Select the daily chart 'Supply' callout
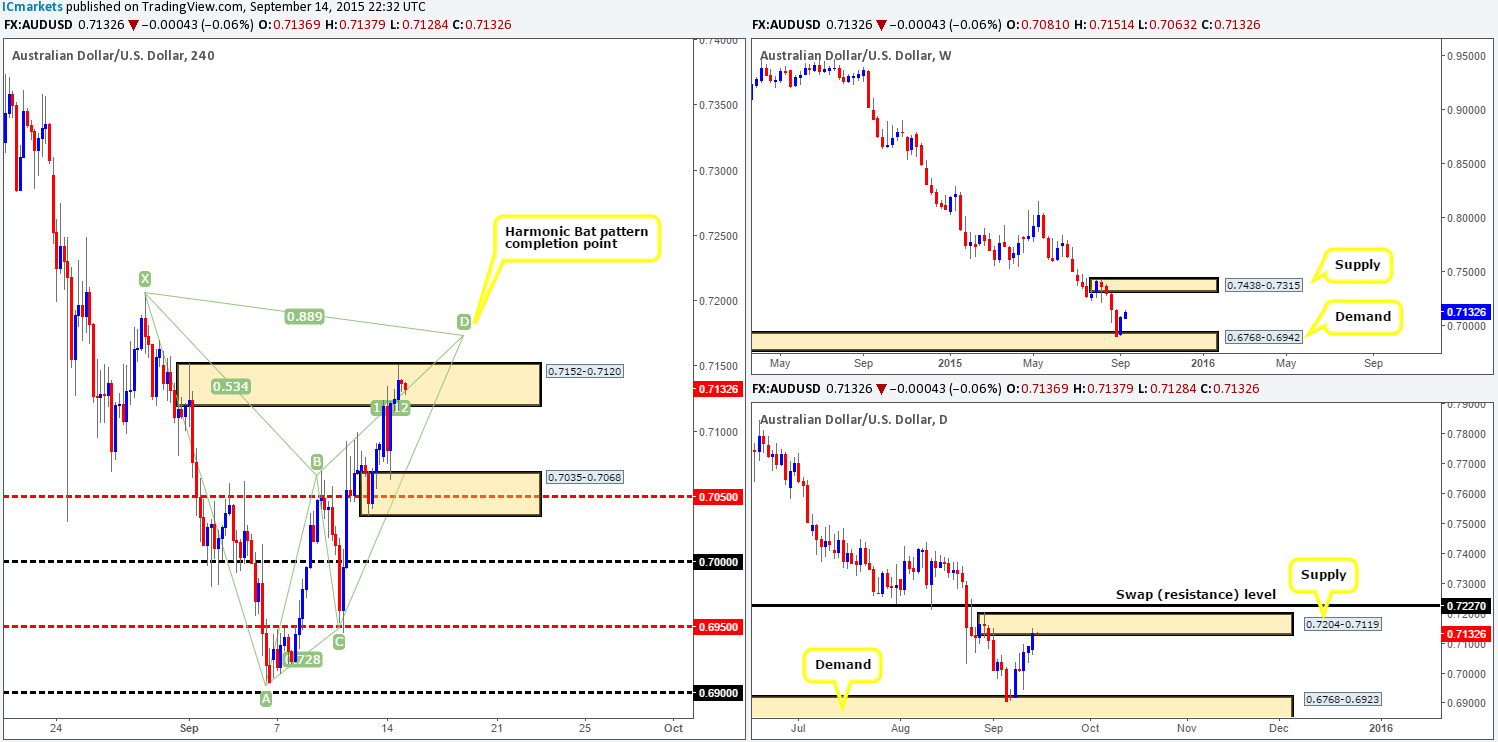Screen dimensions: 1498x742 (1326, 575)
